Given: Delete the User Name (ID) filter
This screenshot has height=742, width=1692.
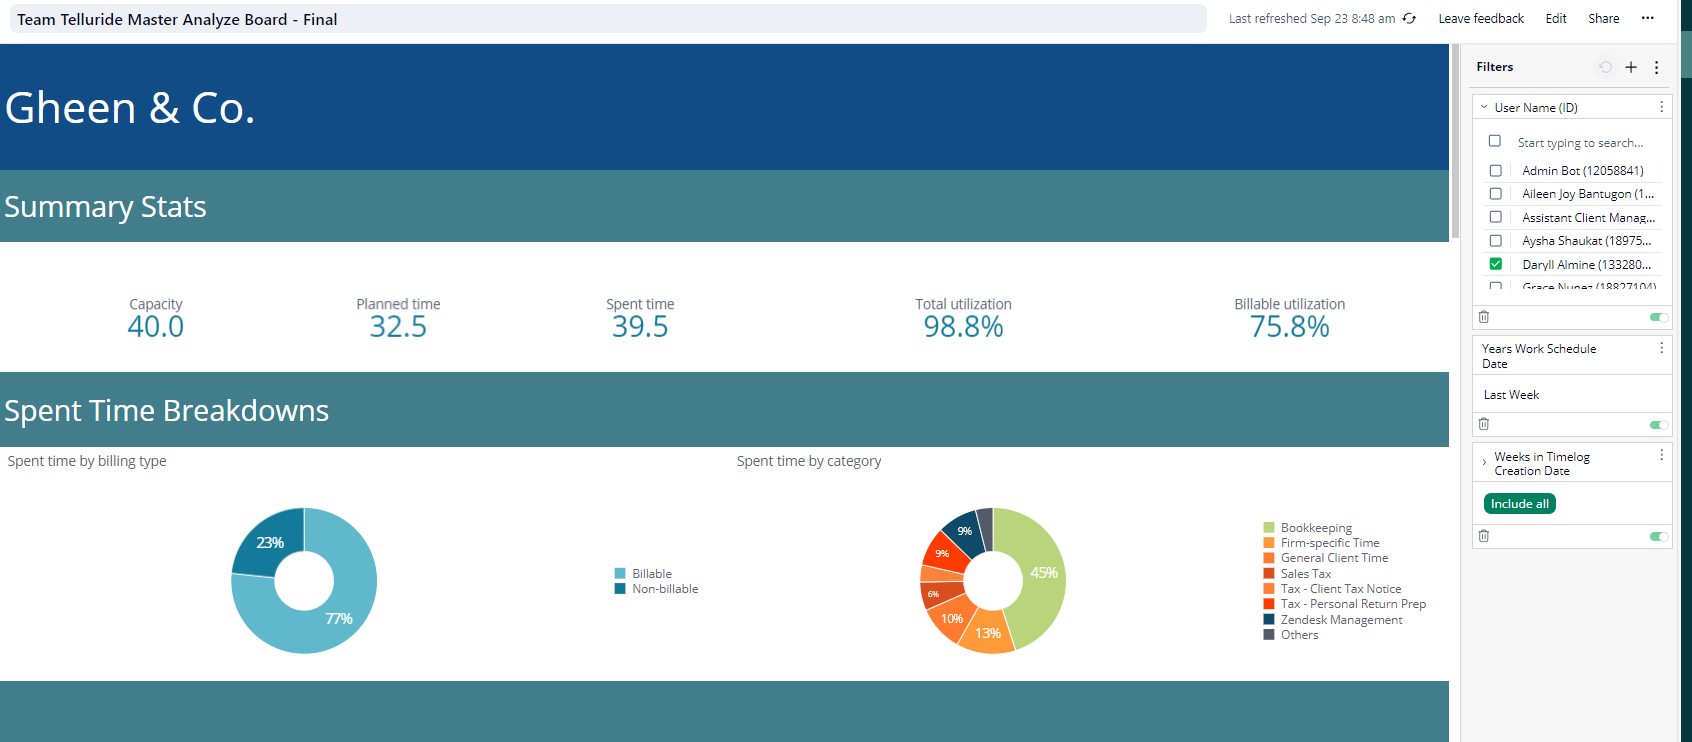Looking at the screenshot, I should [1484, 317].
